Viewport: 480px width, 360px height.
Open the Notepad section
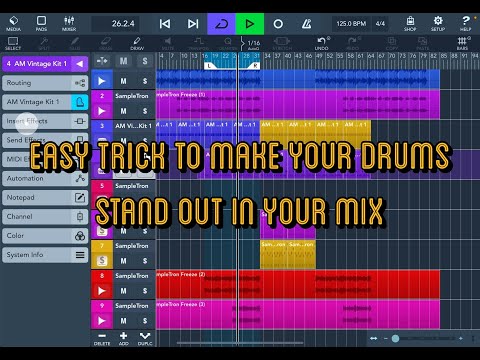[x=45, y=197]
